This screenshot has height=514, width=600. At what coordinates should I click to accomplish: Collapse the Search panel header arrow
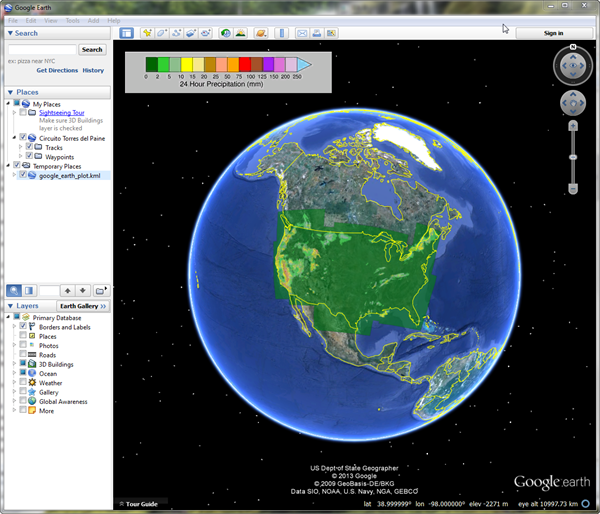coord(9,33)
